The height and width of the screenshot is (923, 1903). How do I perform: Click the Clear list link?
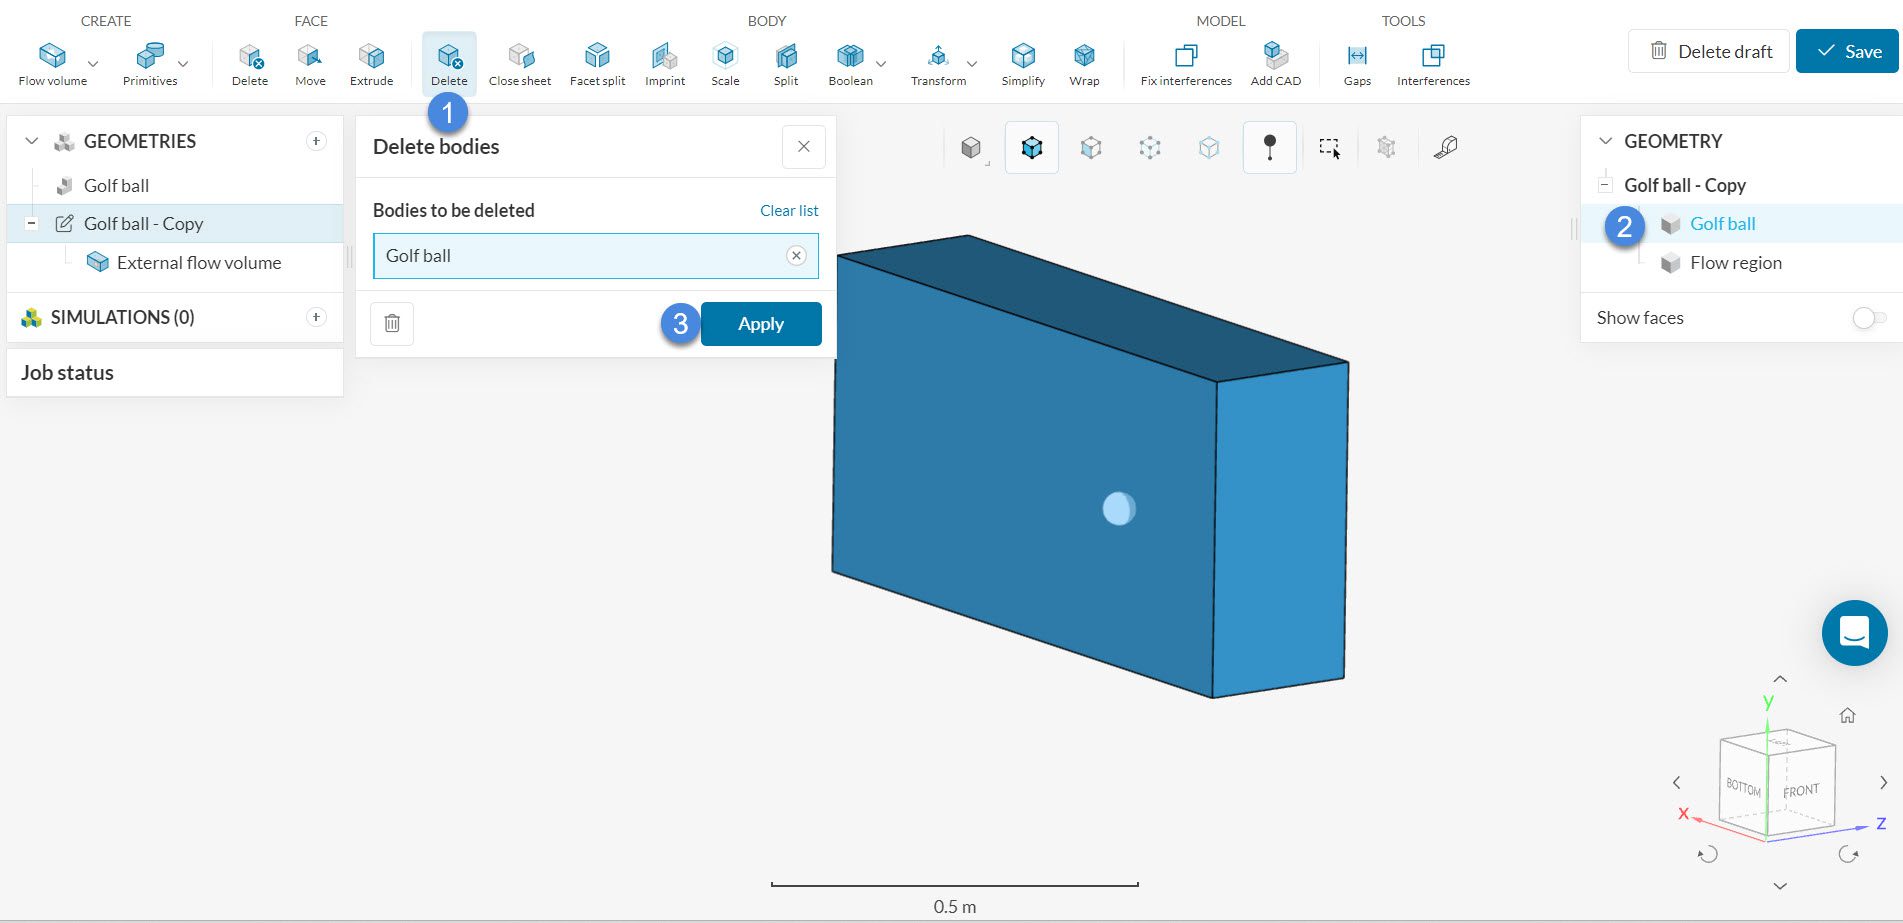788,211
